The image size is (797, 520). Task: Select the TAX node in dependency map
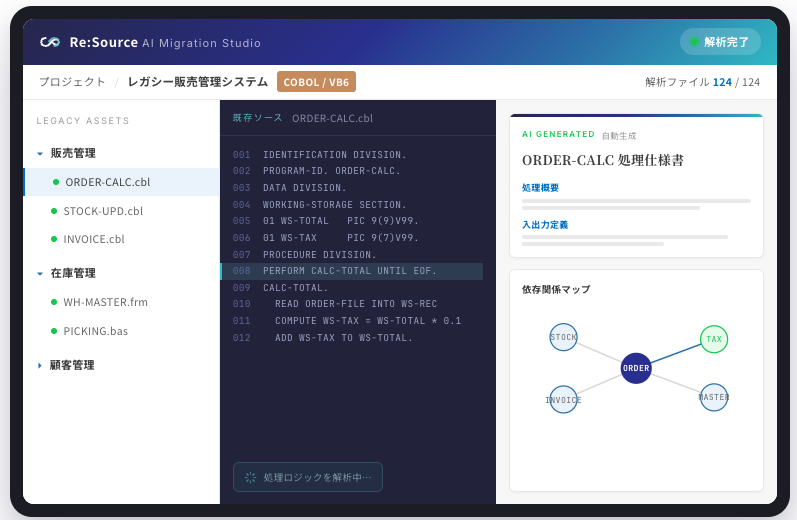point(714,339)
